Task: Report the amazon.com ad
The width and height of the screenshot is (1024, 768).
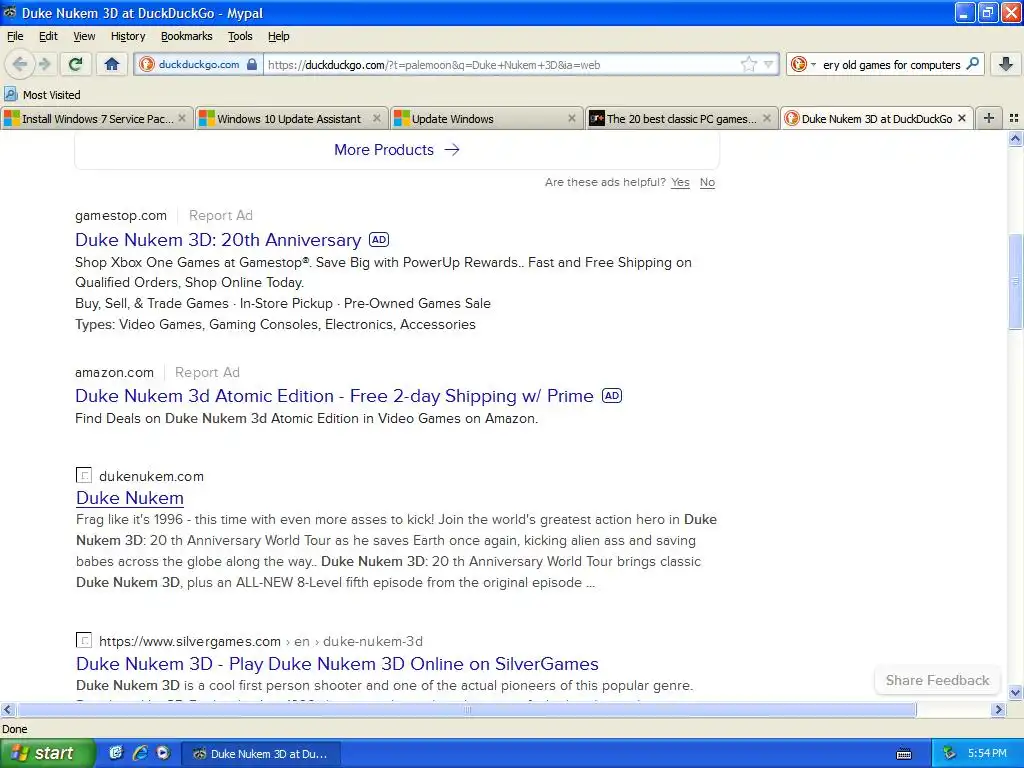Action: tap(207, 372)
